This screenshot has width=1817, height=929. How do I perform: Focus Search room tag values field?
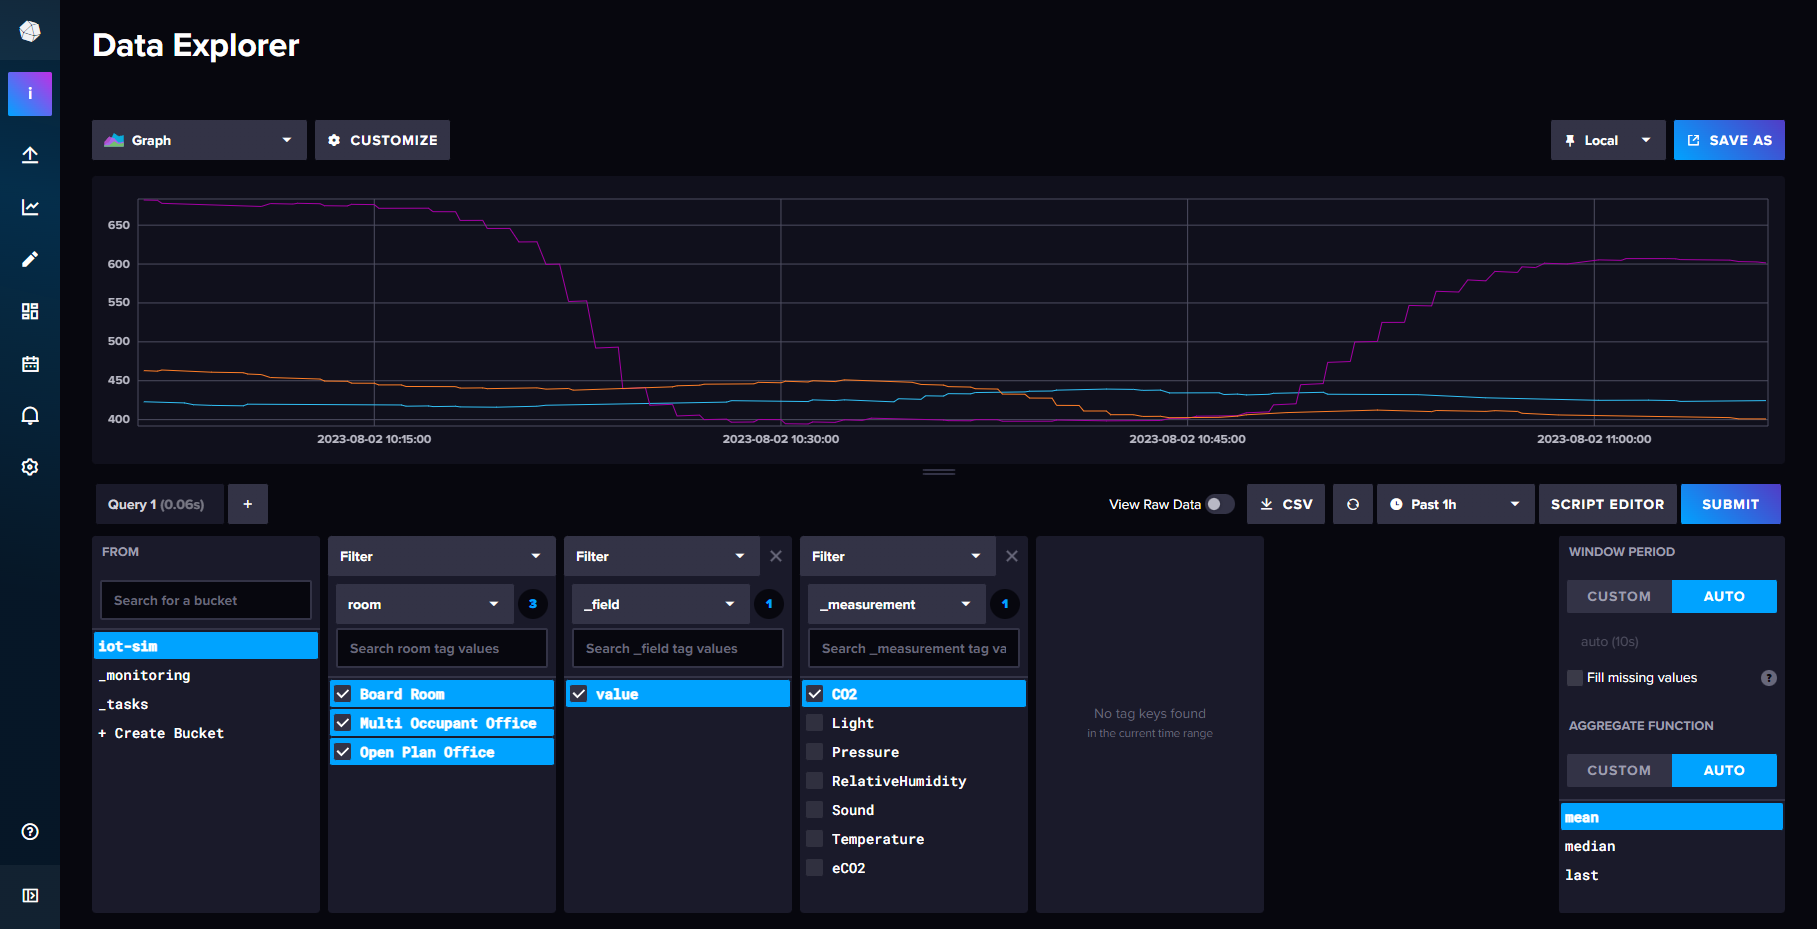coord(442,648)
